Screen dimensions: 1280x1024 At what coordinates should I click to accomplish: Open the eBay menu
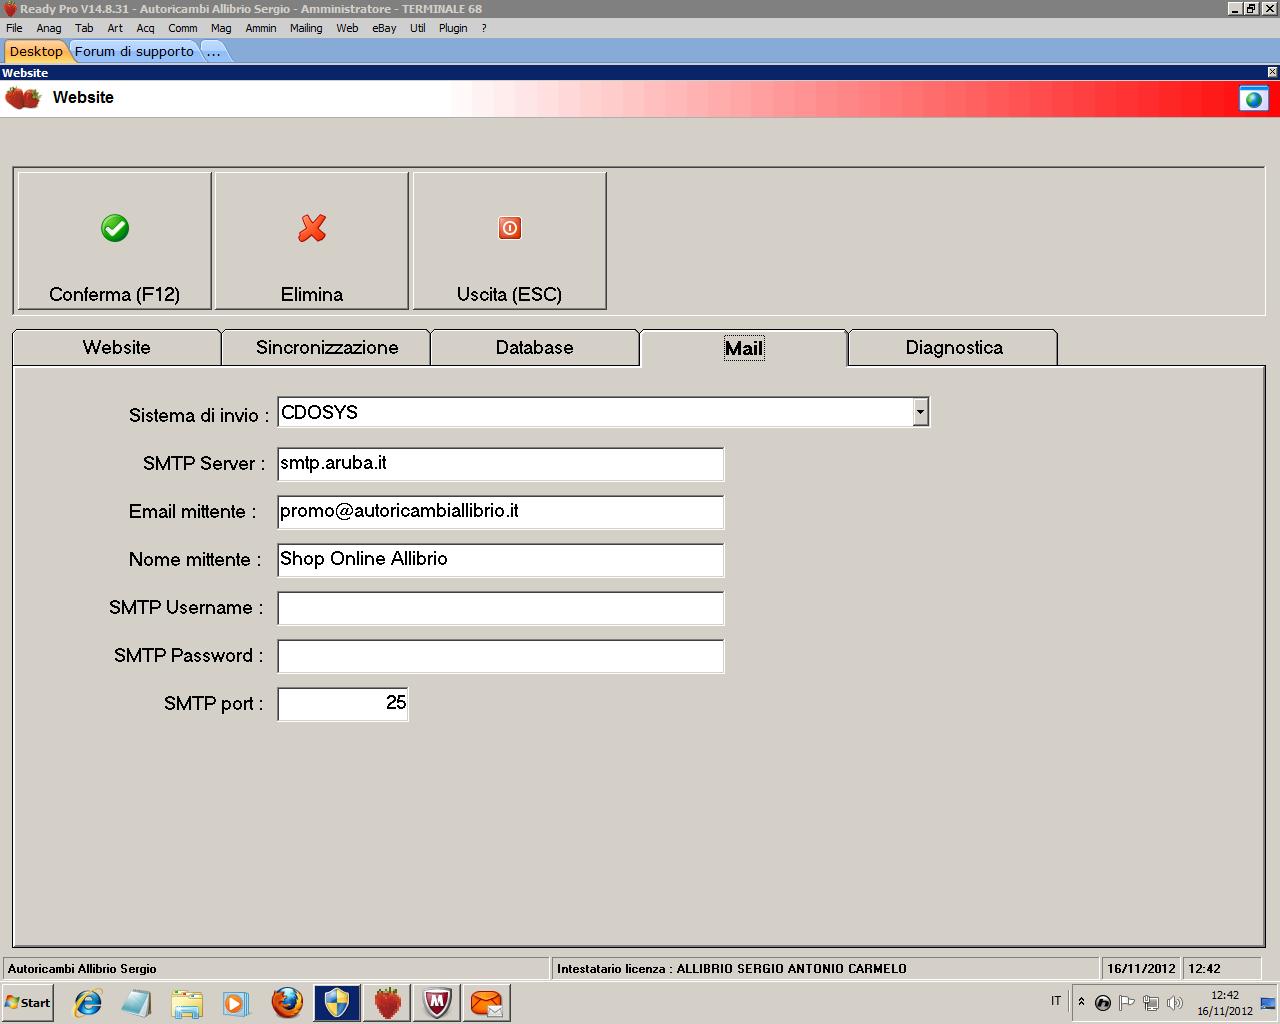(x=384, y=28)
